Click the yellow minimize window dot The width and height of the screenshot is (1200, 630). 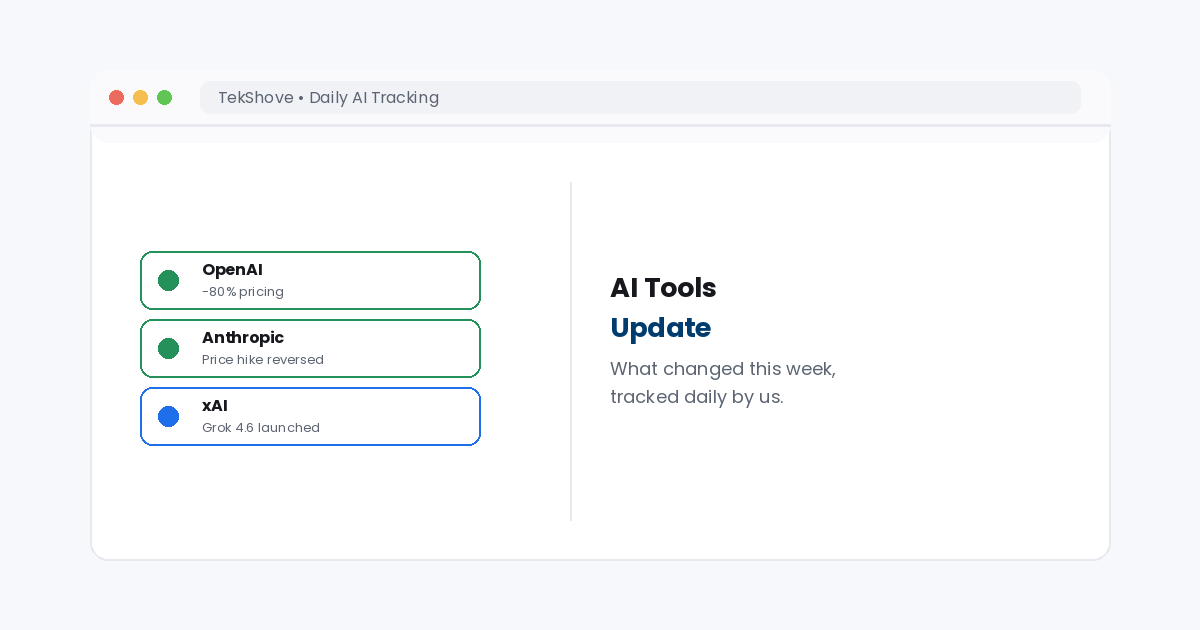pyautogui.click(x=140, y=97)
